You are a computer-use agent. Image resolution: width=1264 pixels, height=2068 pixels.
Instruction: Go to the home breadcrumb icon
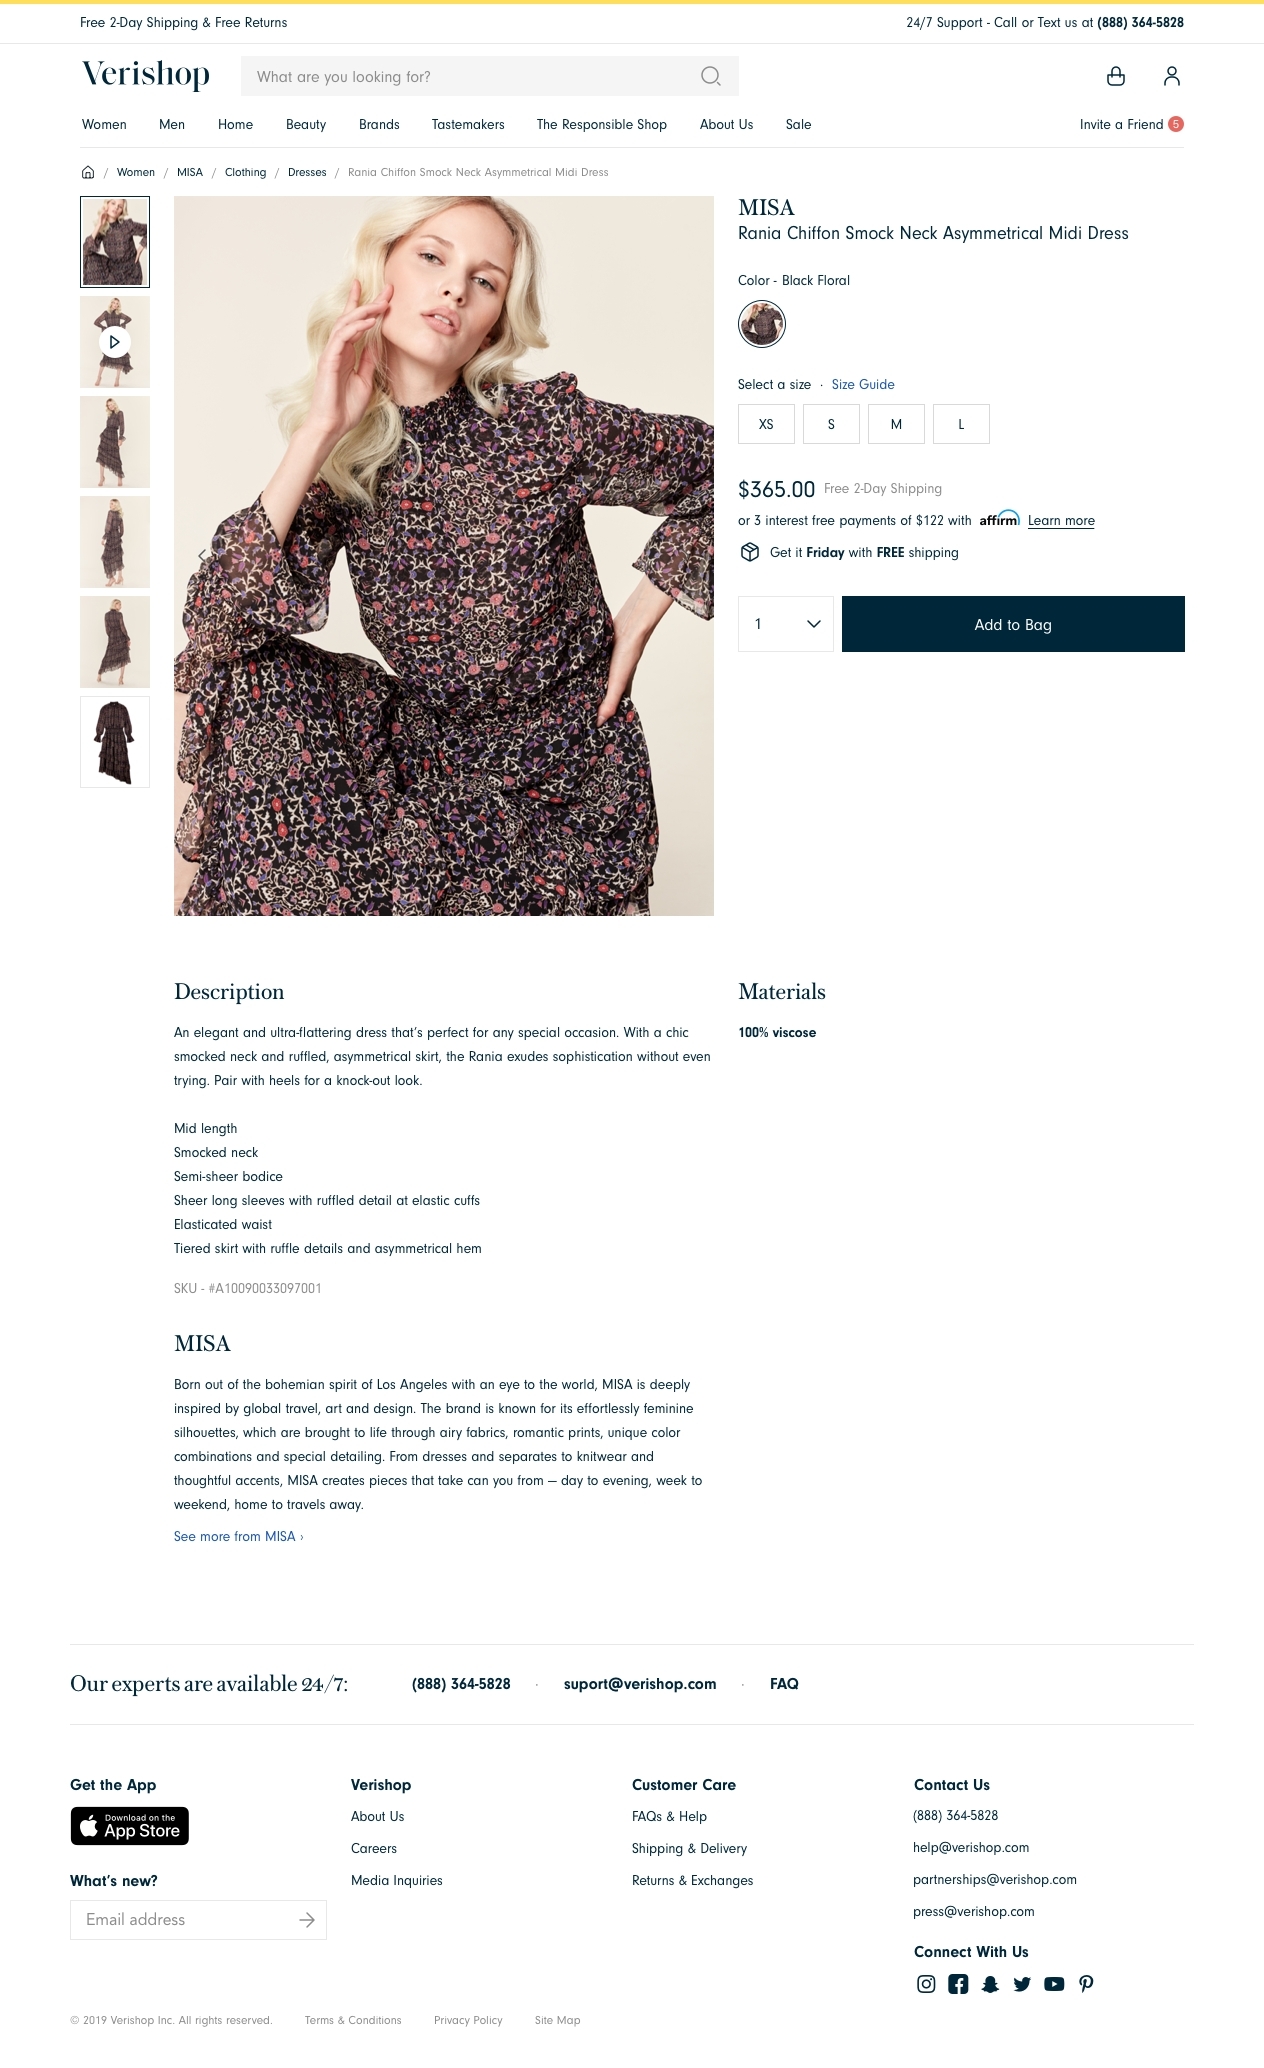[88, 172]
